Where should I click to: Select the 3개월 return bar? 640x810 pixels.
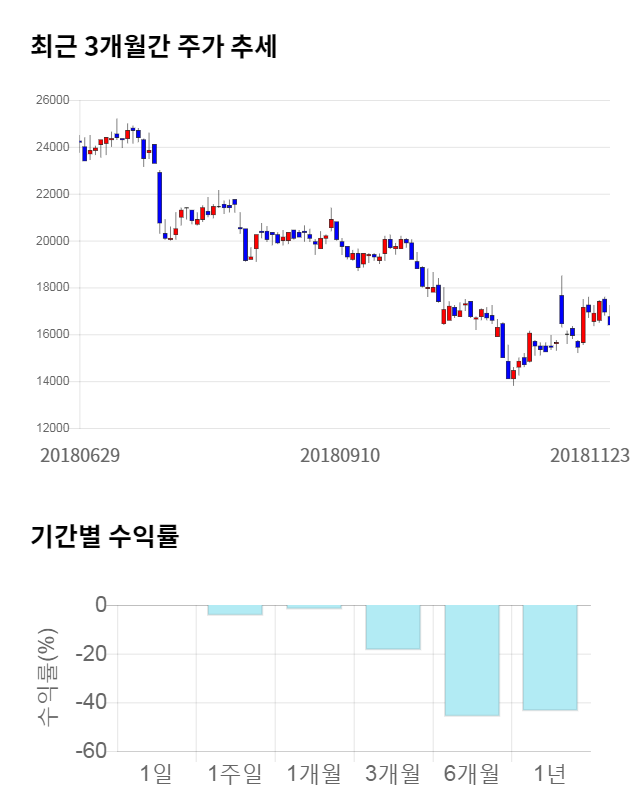point(392,627)
